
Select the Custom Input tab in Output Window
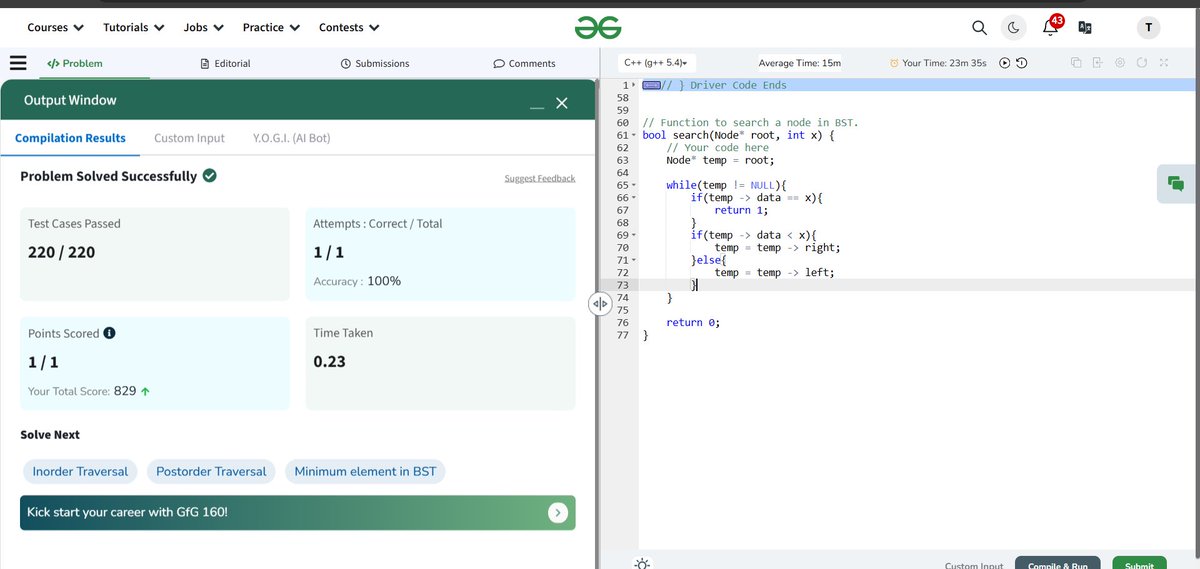[x=189, y=138]
